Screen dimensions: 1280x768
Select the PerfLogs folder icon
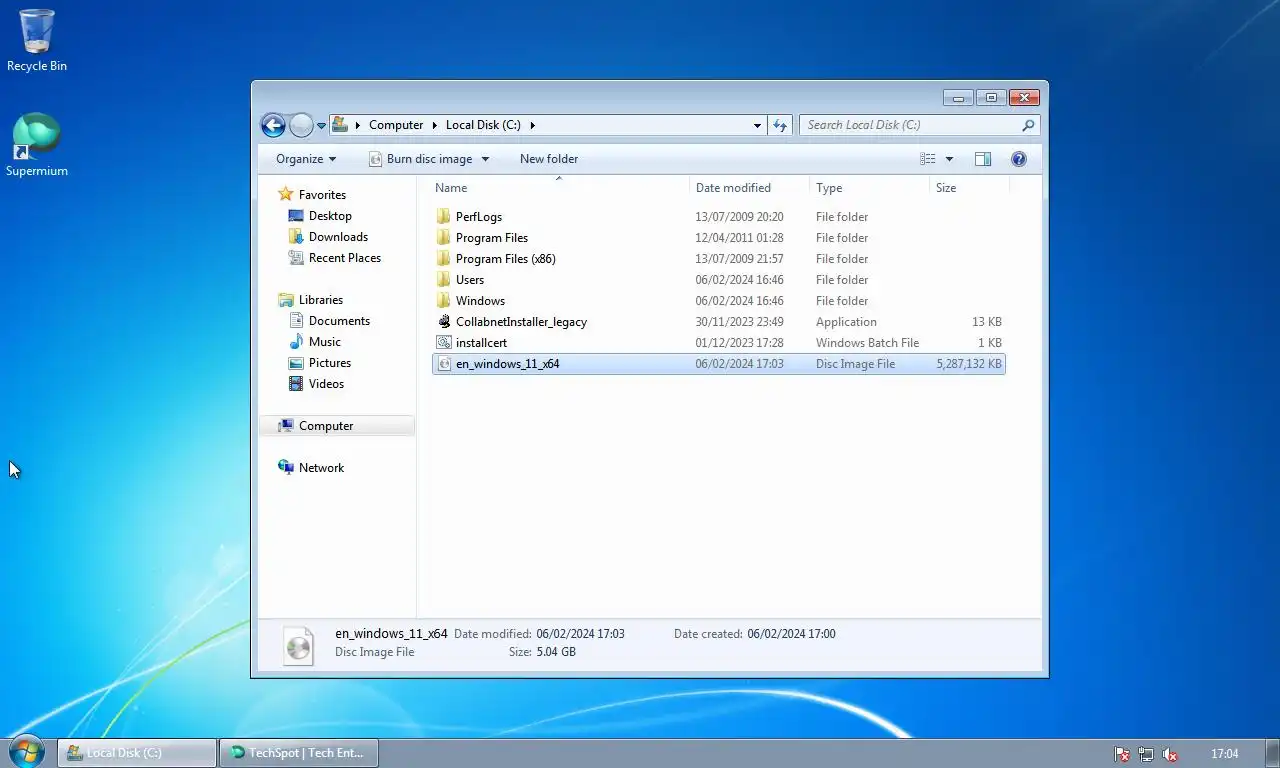[444, 217]
